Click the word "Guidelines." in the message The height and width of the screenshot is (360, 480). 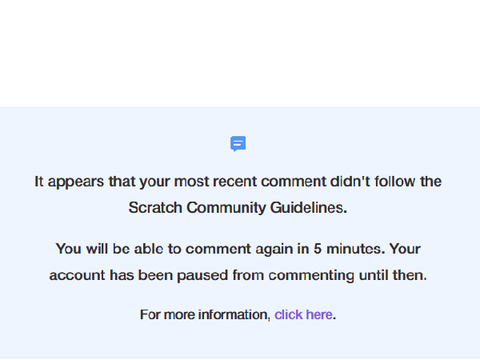coord(309,208)
